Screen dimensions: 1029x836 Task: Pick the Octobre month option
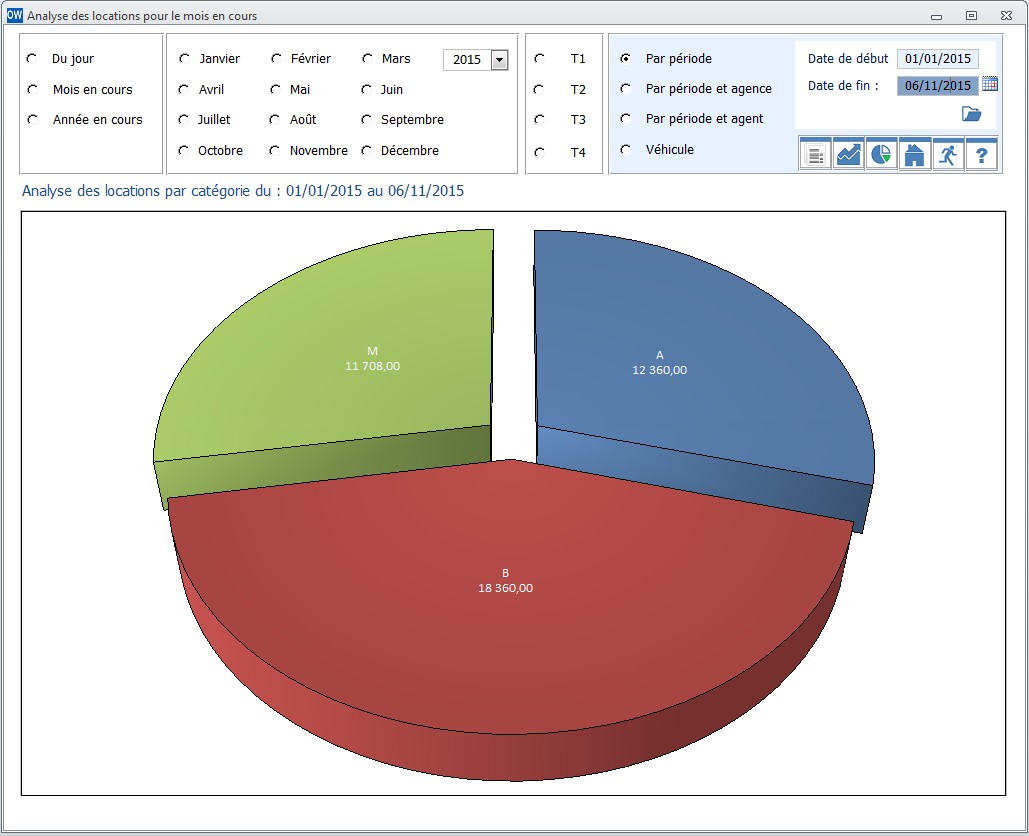[x=184, y=150]
